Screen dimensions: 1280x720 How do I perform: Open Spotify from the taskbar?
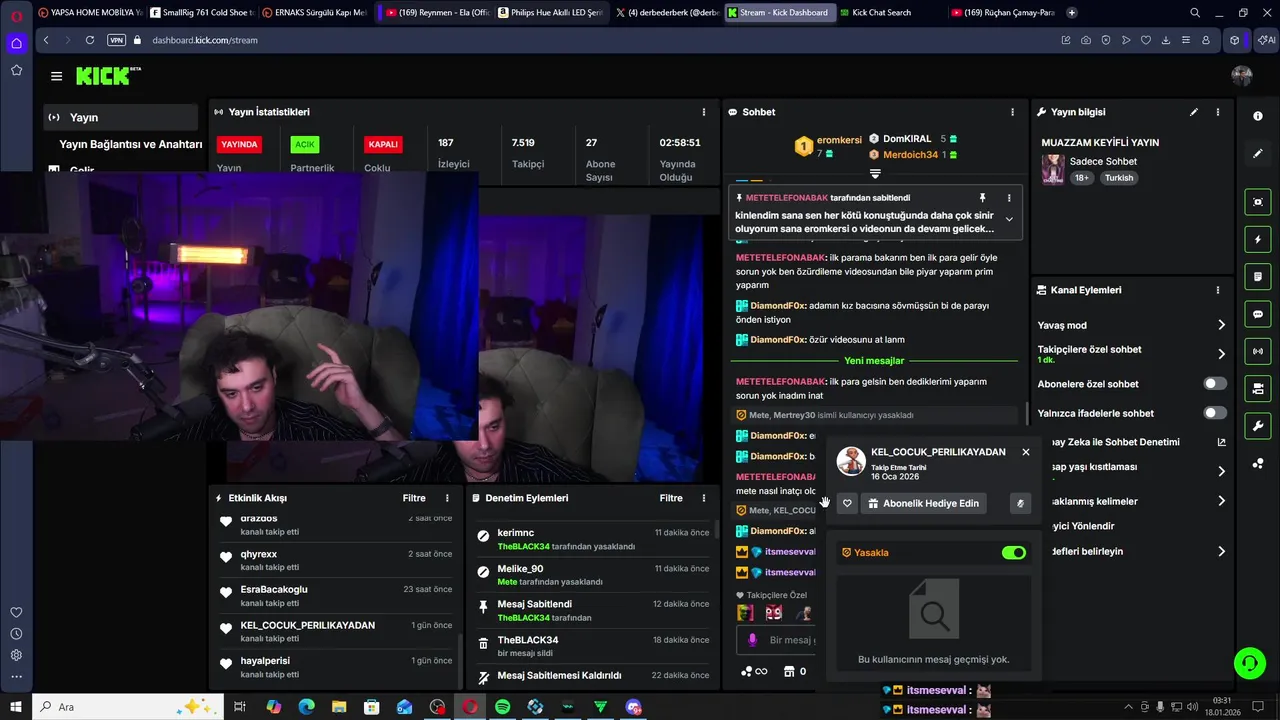pos(502,707)
